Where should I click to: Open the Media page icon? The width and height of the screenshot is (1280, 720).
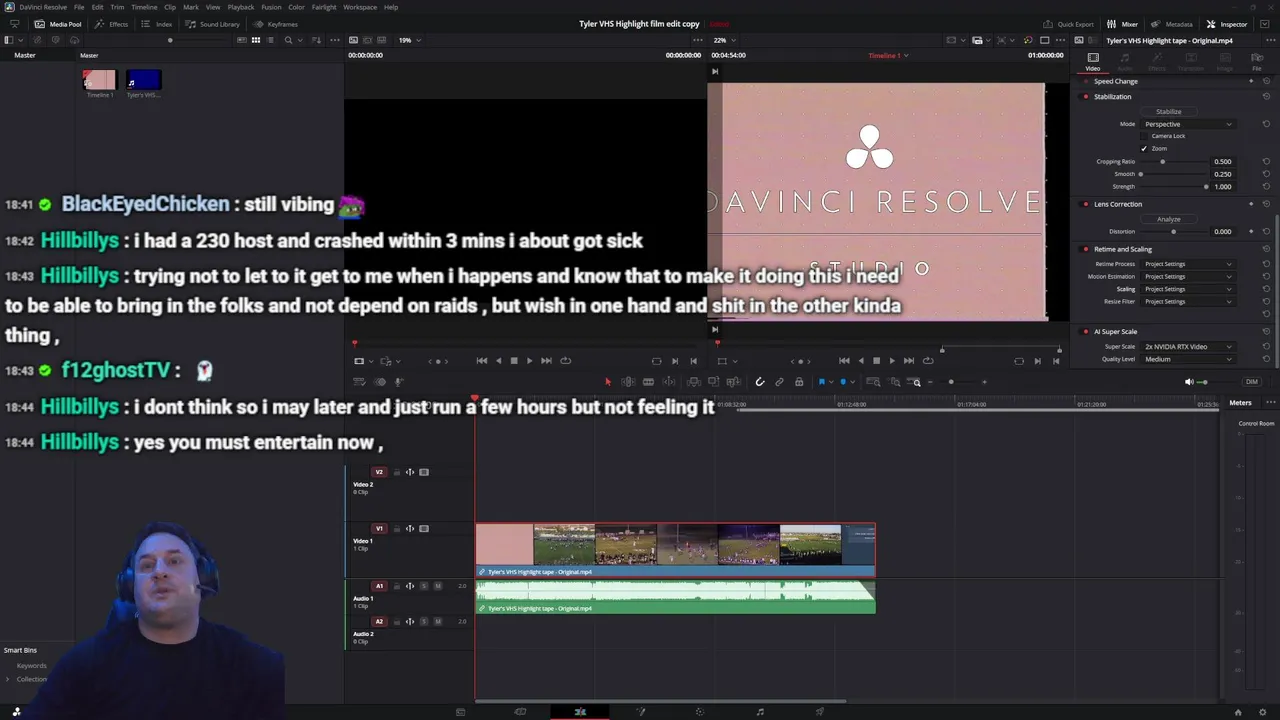tap(460, 712)
